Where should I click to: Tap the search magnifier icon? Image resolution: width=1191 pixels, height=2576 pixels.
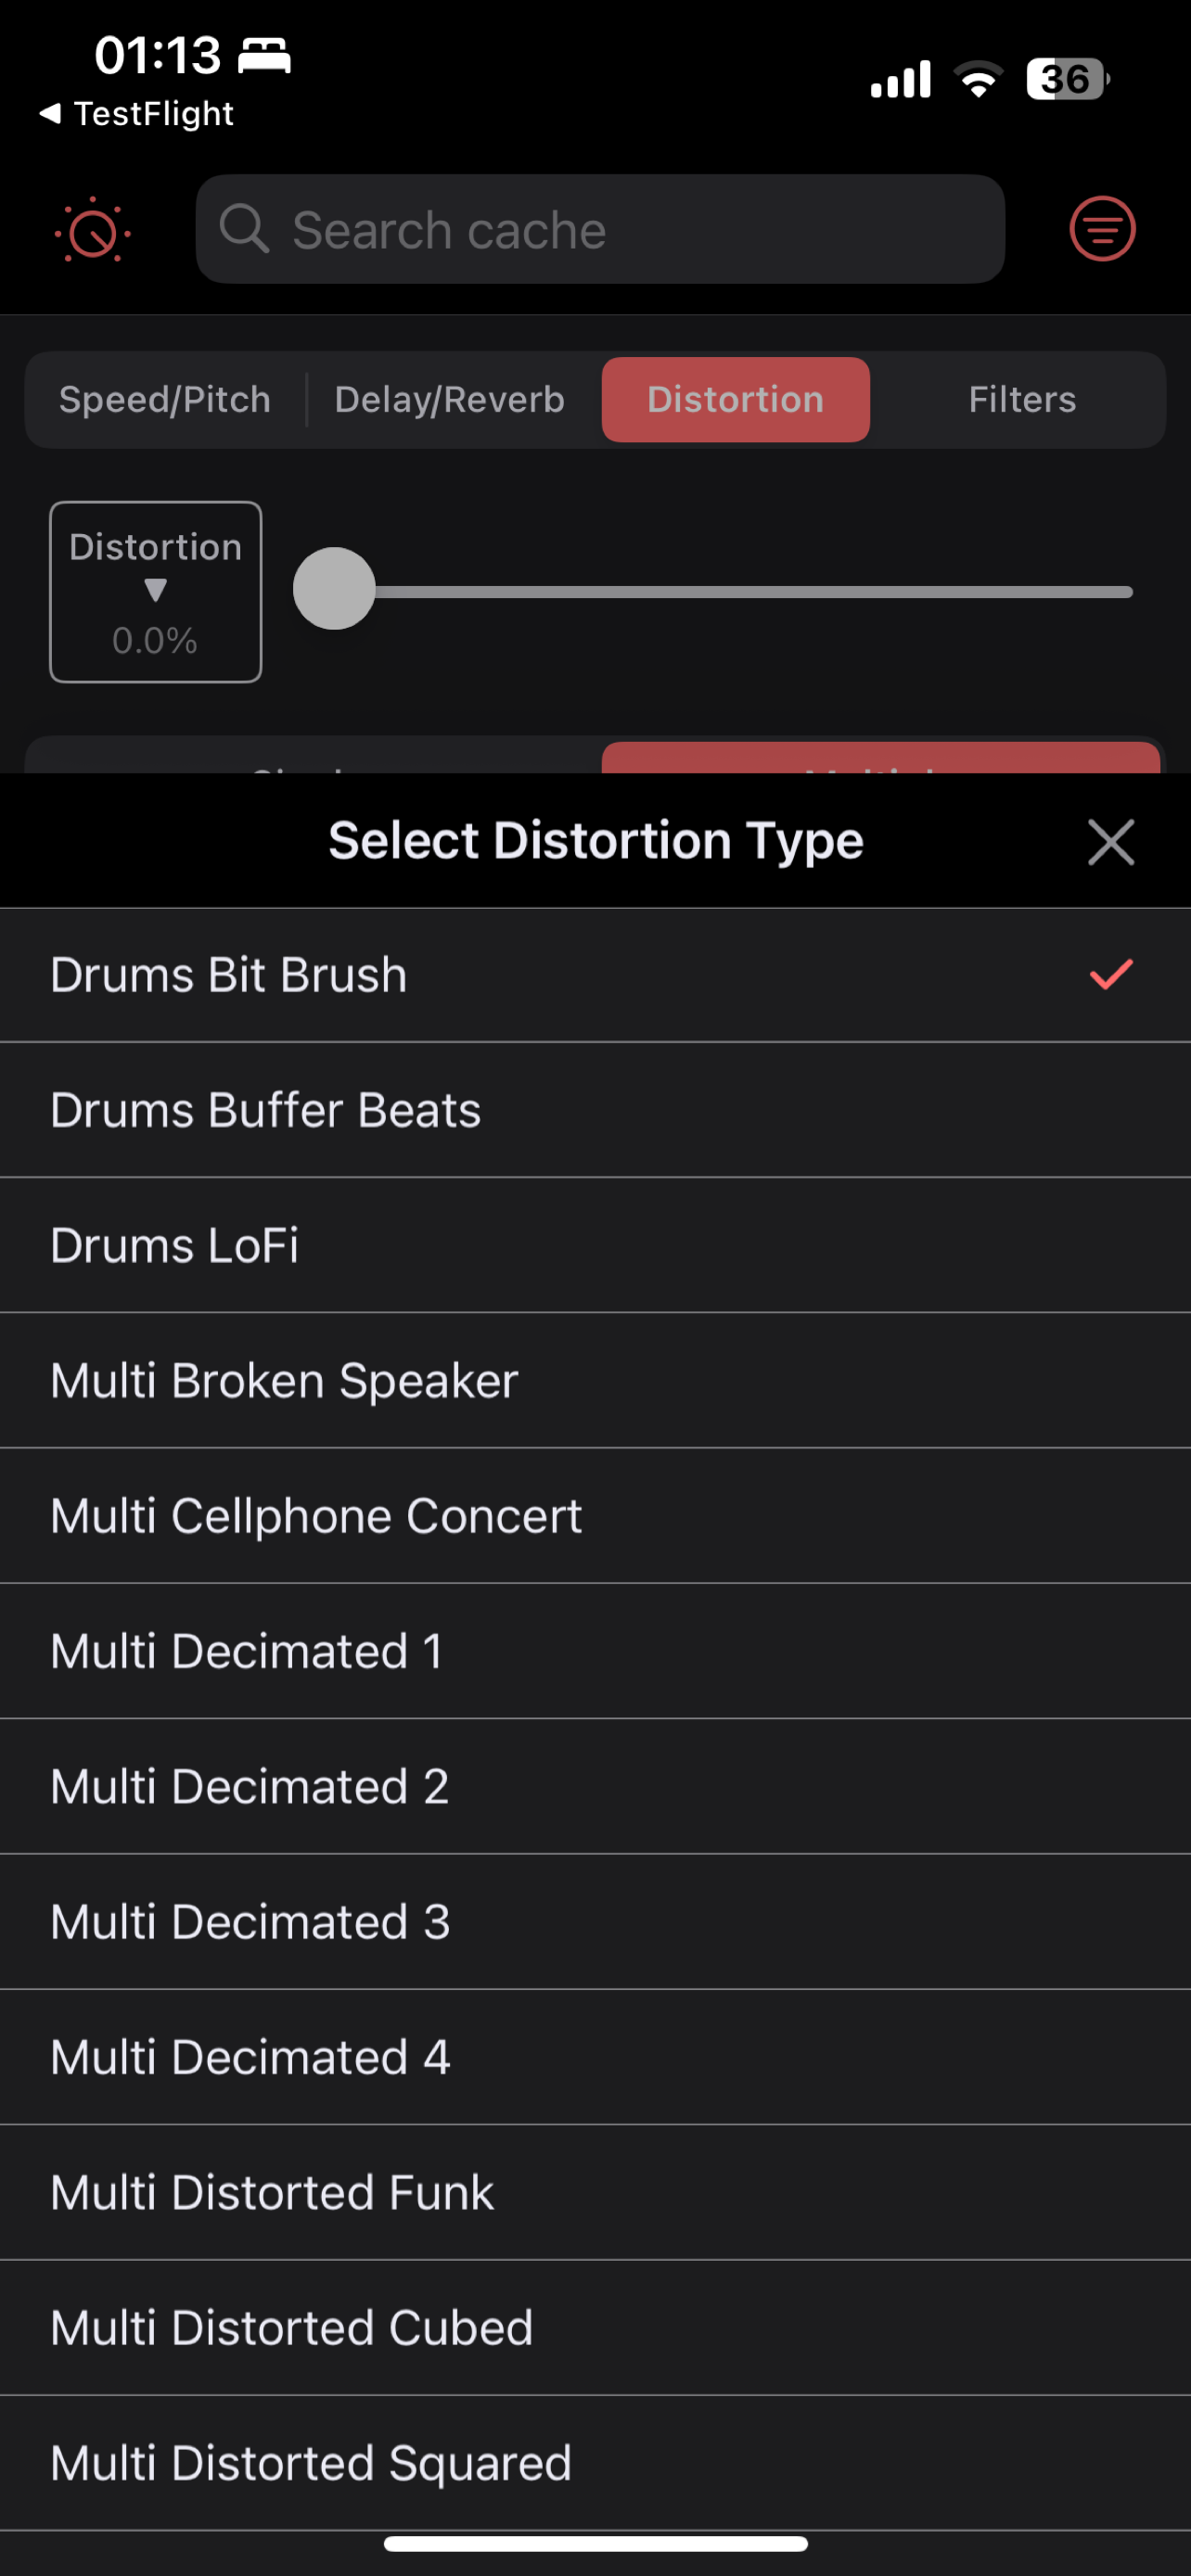coord(244,229)
